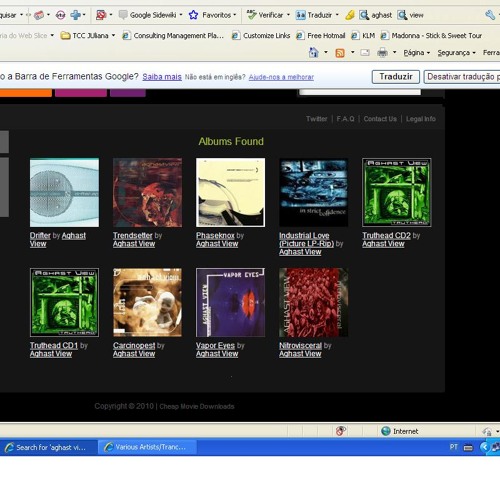Open the home page icon
500x500 pixels.
click(x=313, y=52)
